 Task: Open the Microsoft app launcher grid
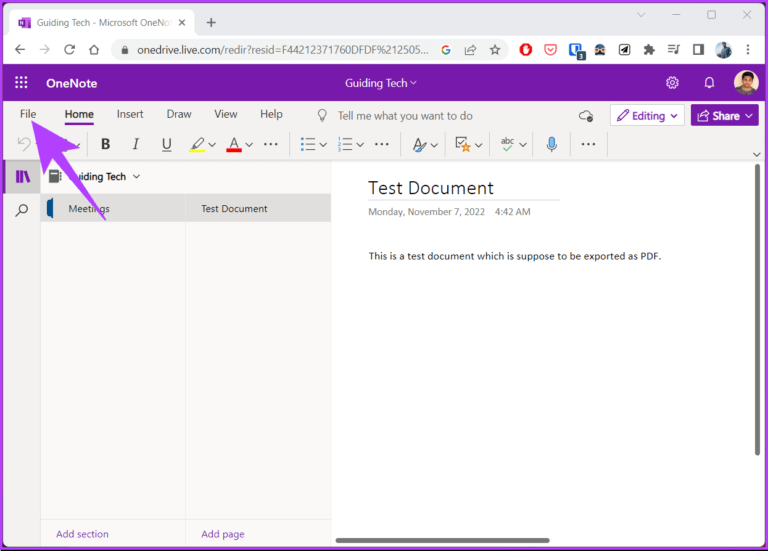tap(21, 83)
